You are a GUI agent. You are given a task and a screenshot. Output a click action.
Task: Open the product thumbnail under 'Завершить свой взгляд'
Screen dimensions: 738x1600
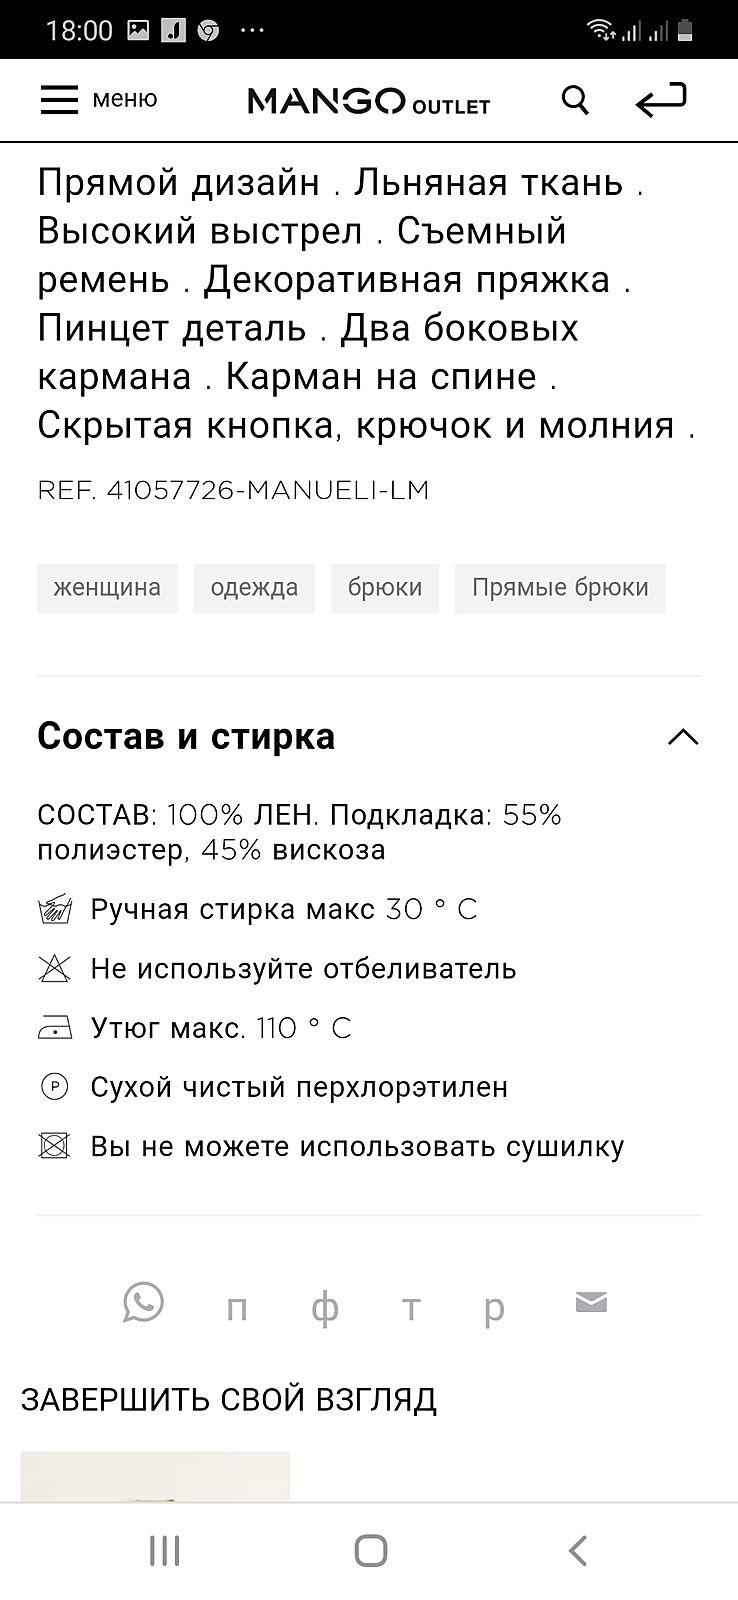pyautogui.click(x=155, y=1476)
